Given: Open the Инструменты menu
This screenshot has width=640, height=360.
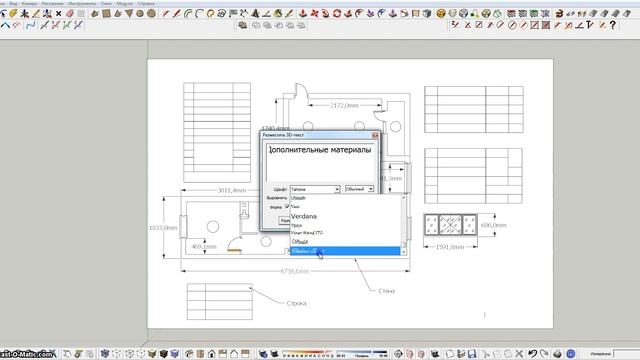Looking at the screenshot, I should [82, 3].
